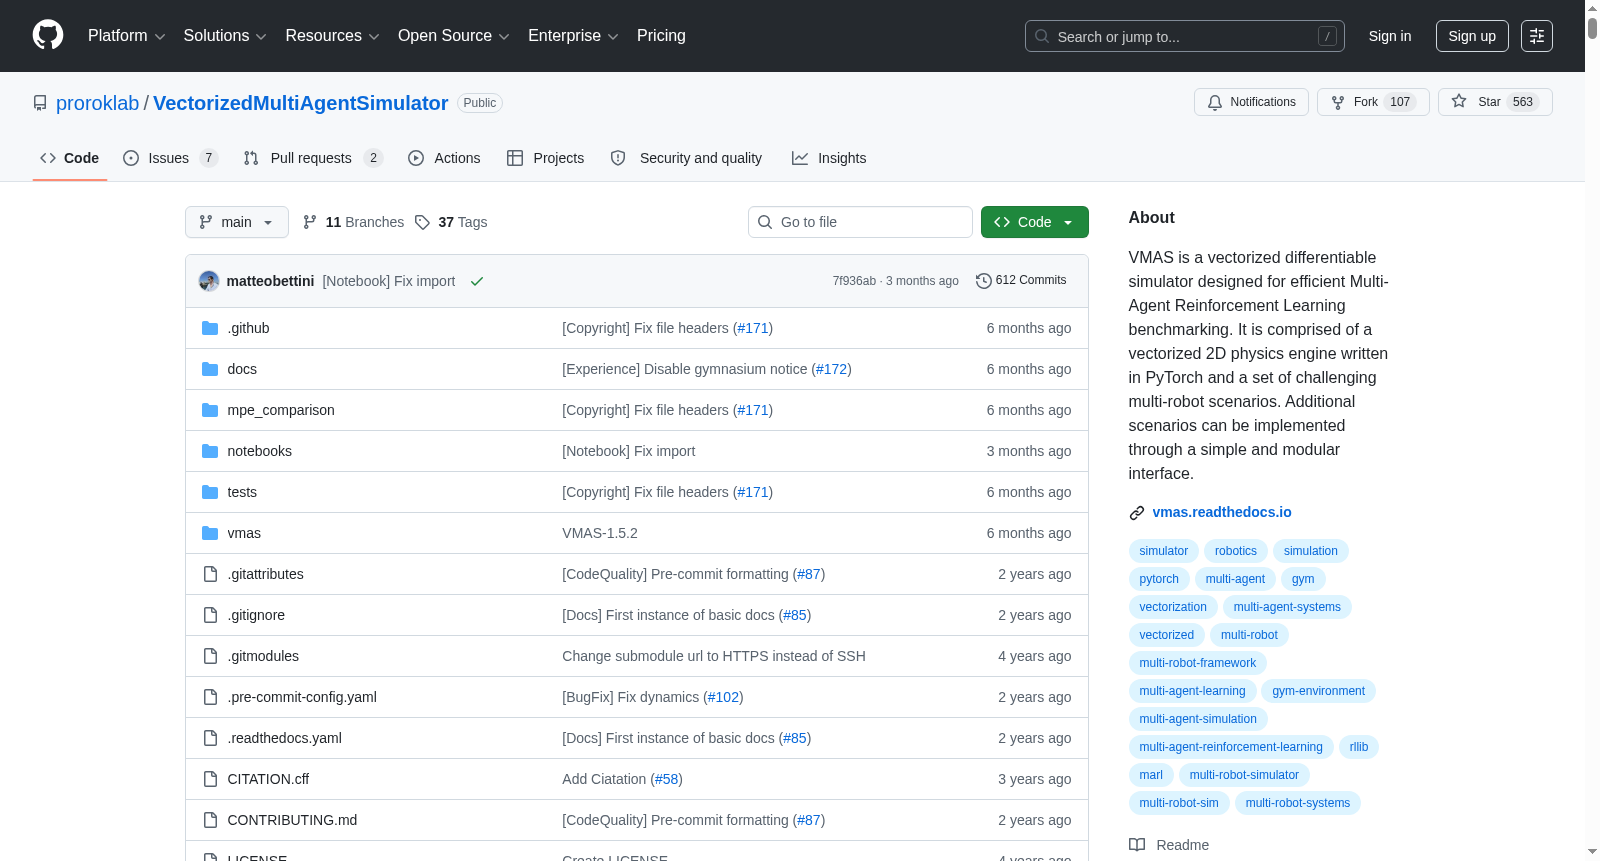The height and width of the screenshot is (861, 1600).
Task: Click the mpe_comparison folder icon
Action: [x=210, y=410]
